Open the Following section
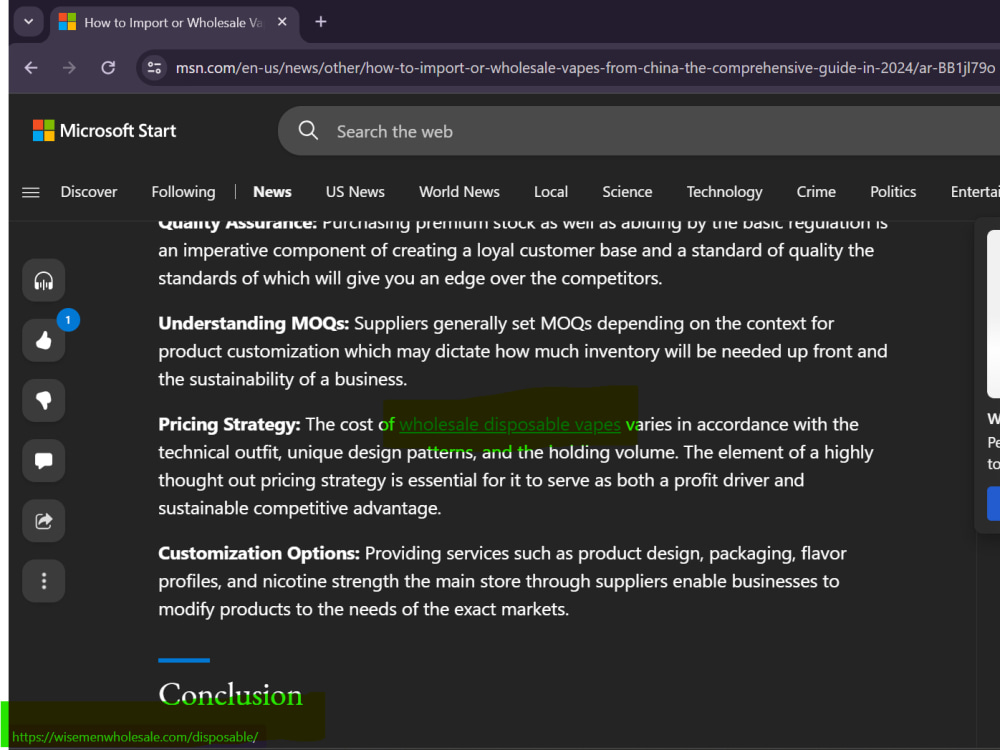Image resolution: width=1000 pixels, height=750 pixels. [183, 192]
